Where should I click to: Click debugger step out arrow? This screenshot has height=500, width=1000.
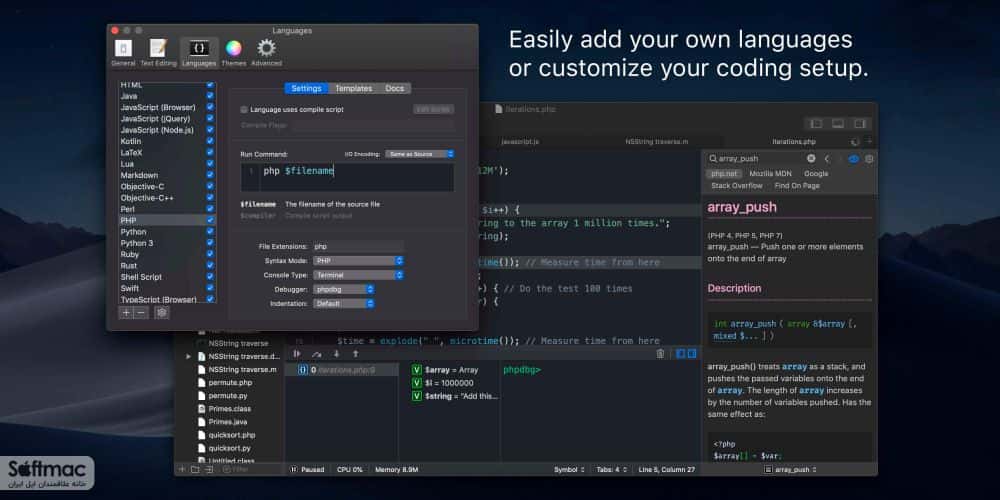point(355,354)
